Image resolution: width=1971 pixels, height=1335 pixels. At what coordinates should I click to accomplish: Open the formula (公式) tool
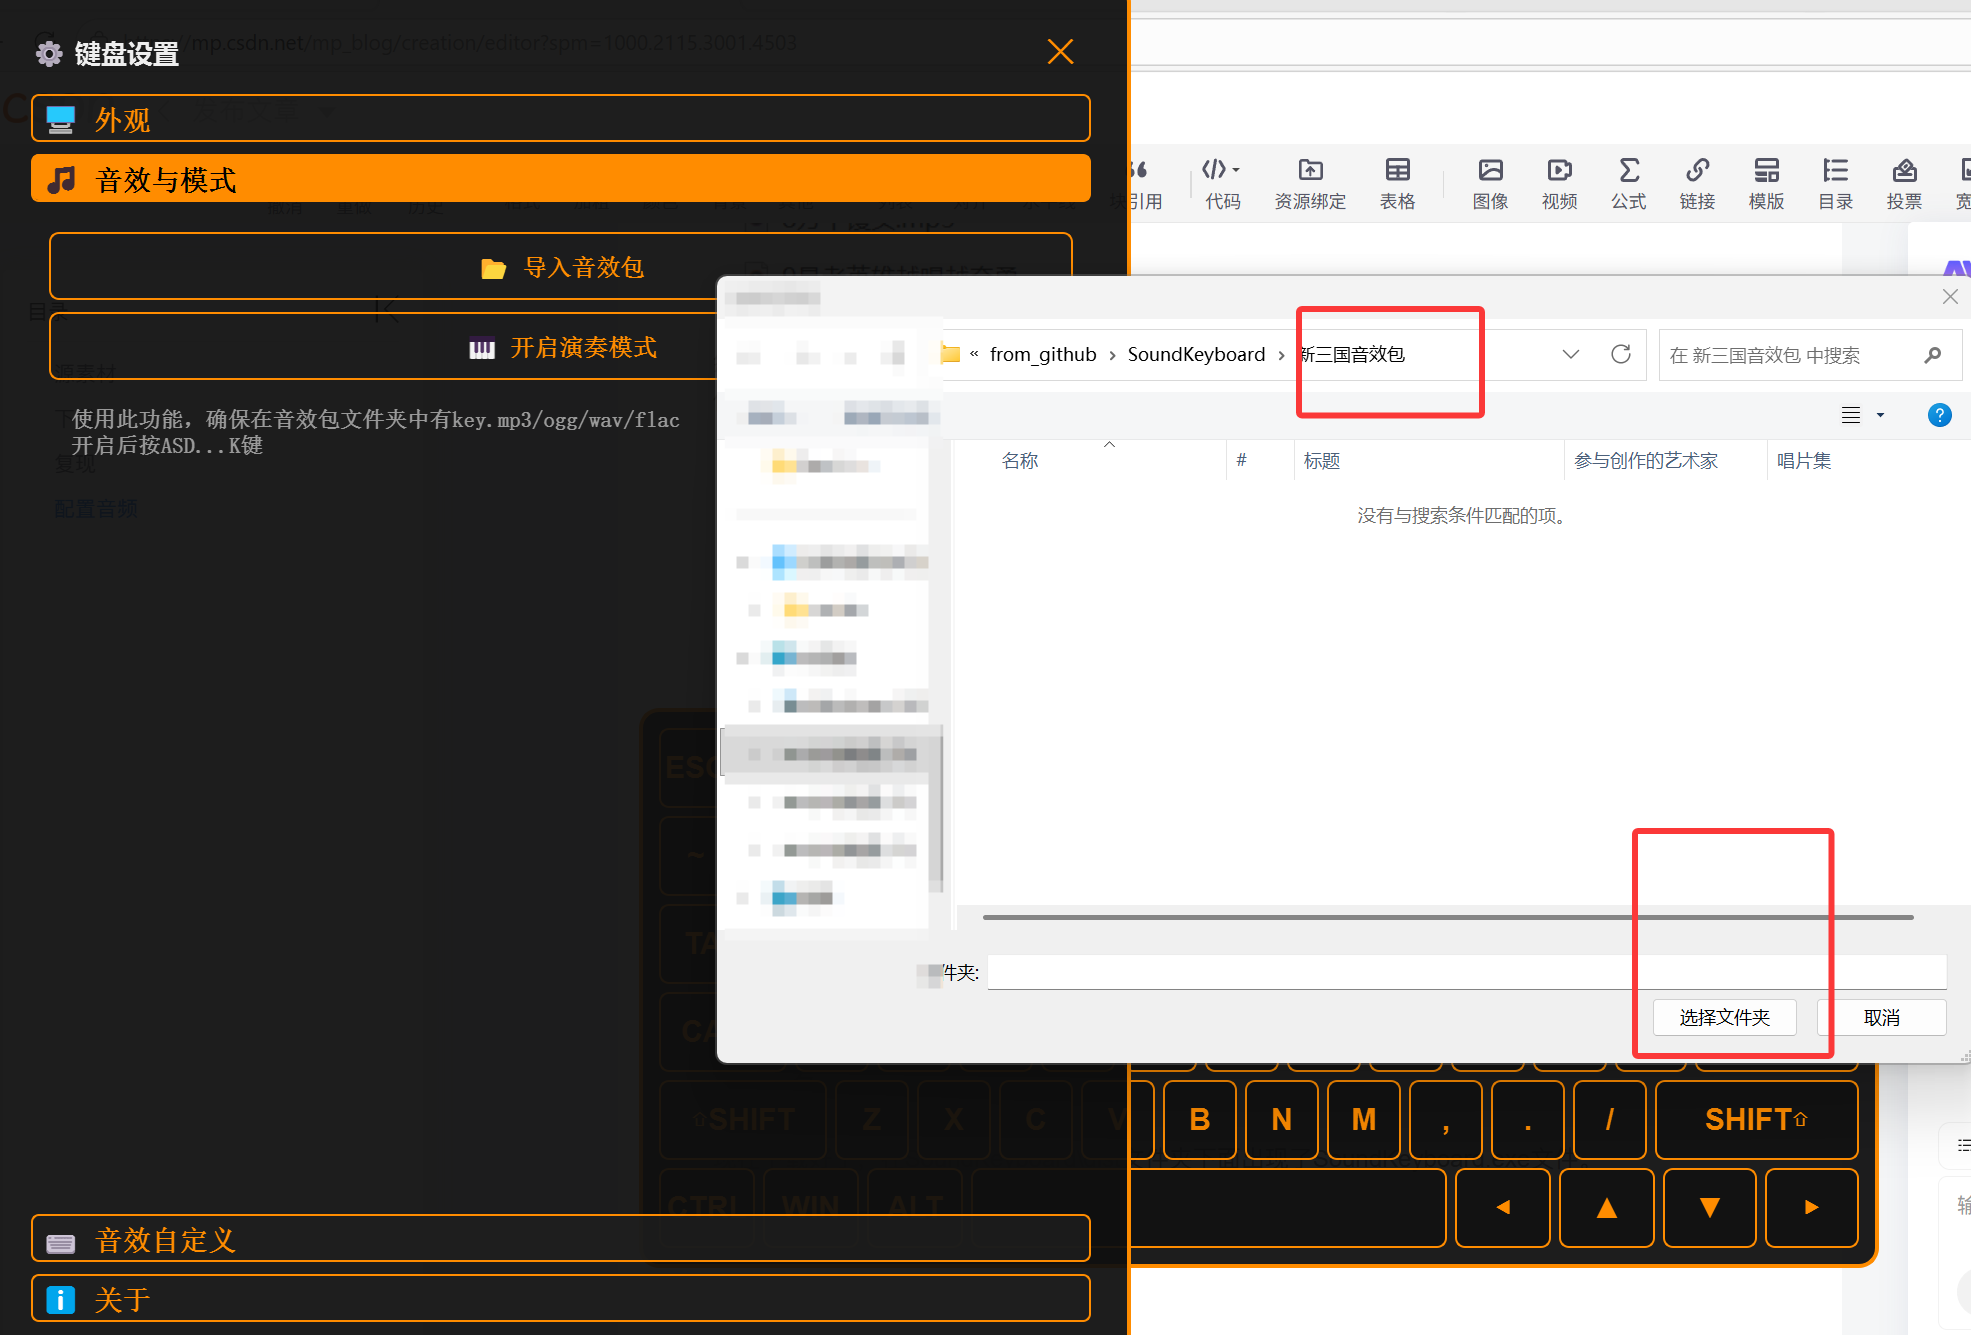point(1628,183)
